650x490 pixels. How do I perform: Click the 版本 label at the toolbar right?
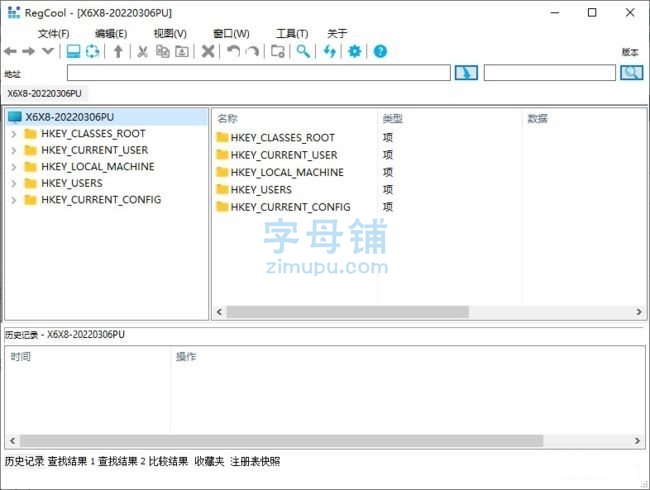(630, 52)
